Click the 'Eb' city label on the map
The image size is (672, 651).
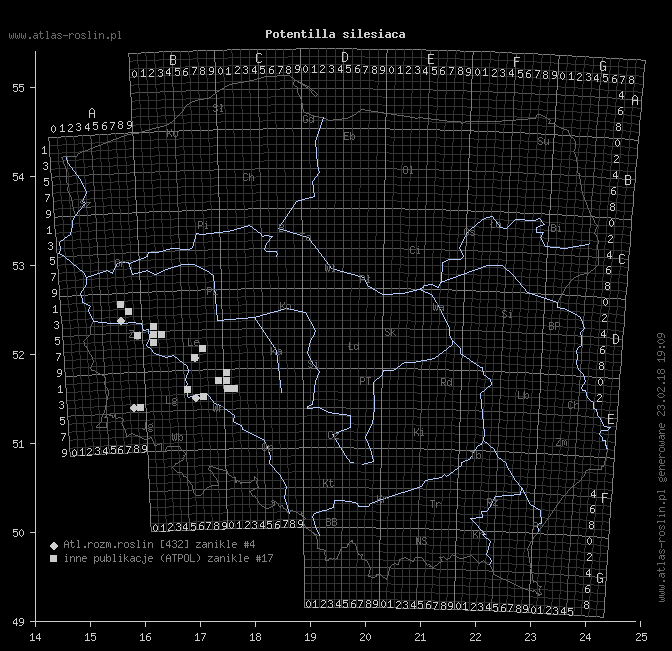click(349, 137)
